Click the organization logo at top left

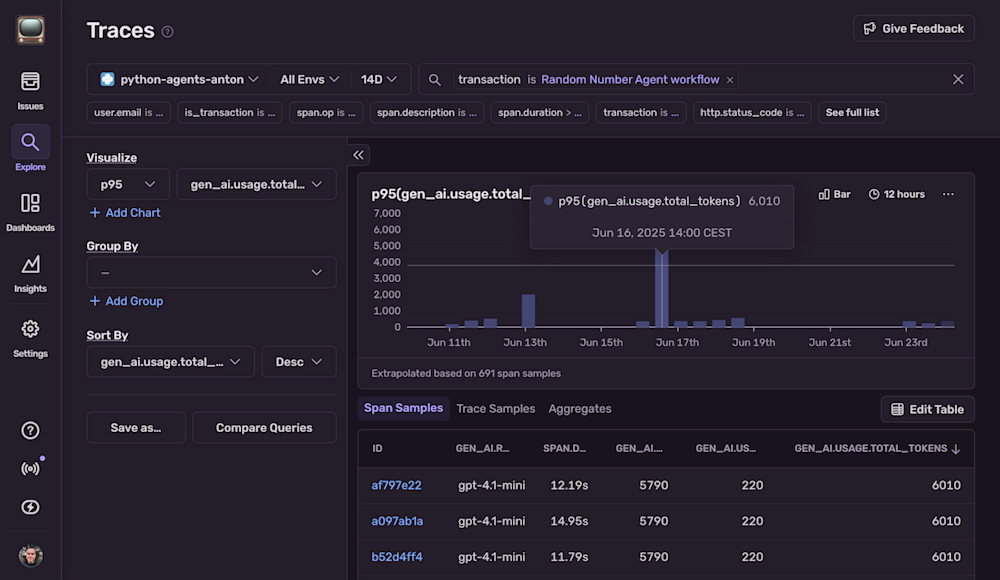point(30,29)
